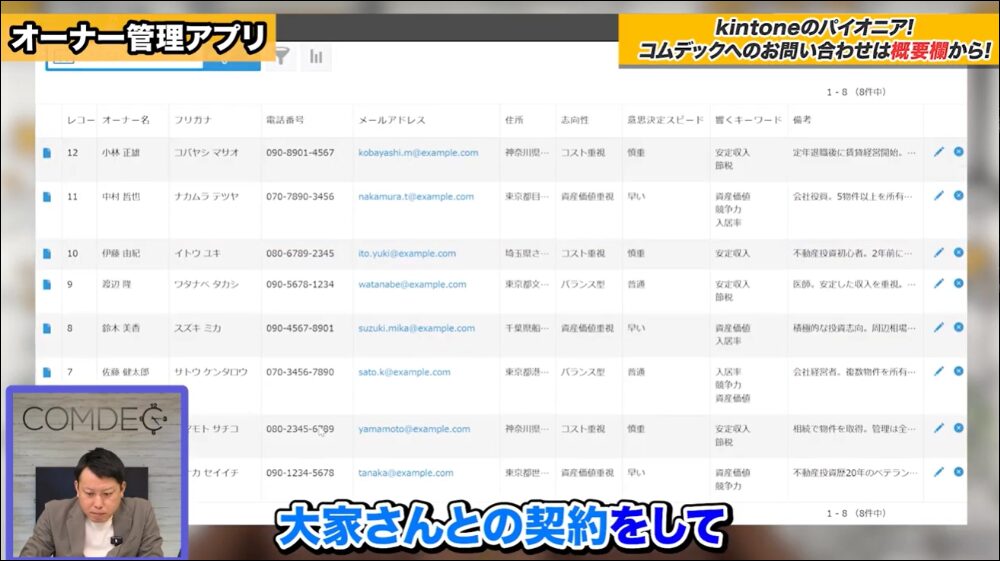The height and width of the screenshot is (561, 1000).
Task: Sort by the メールアドレス column header
Action: 392,120
